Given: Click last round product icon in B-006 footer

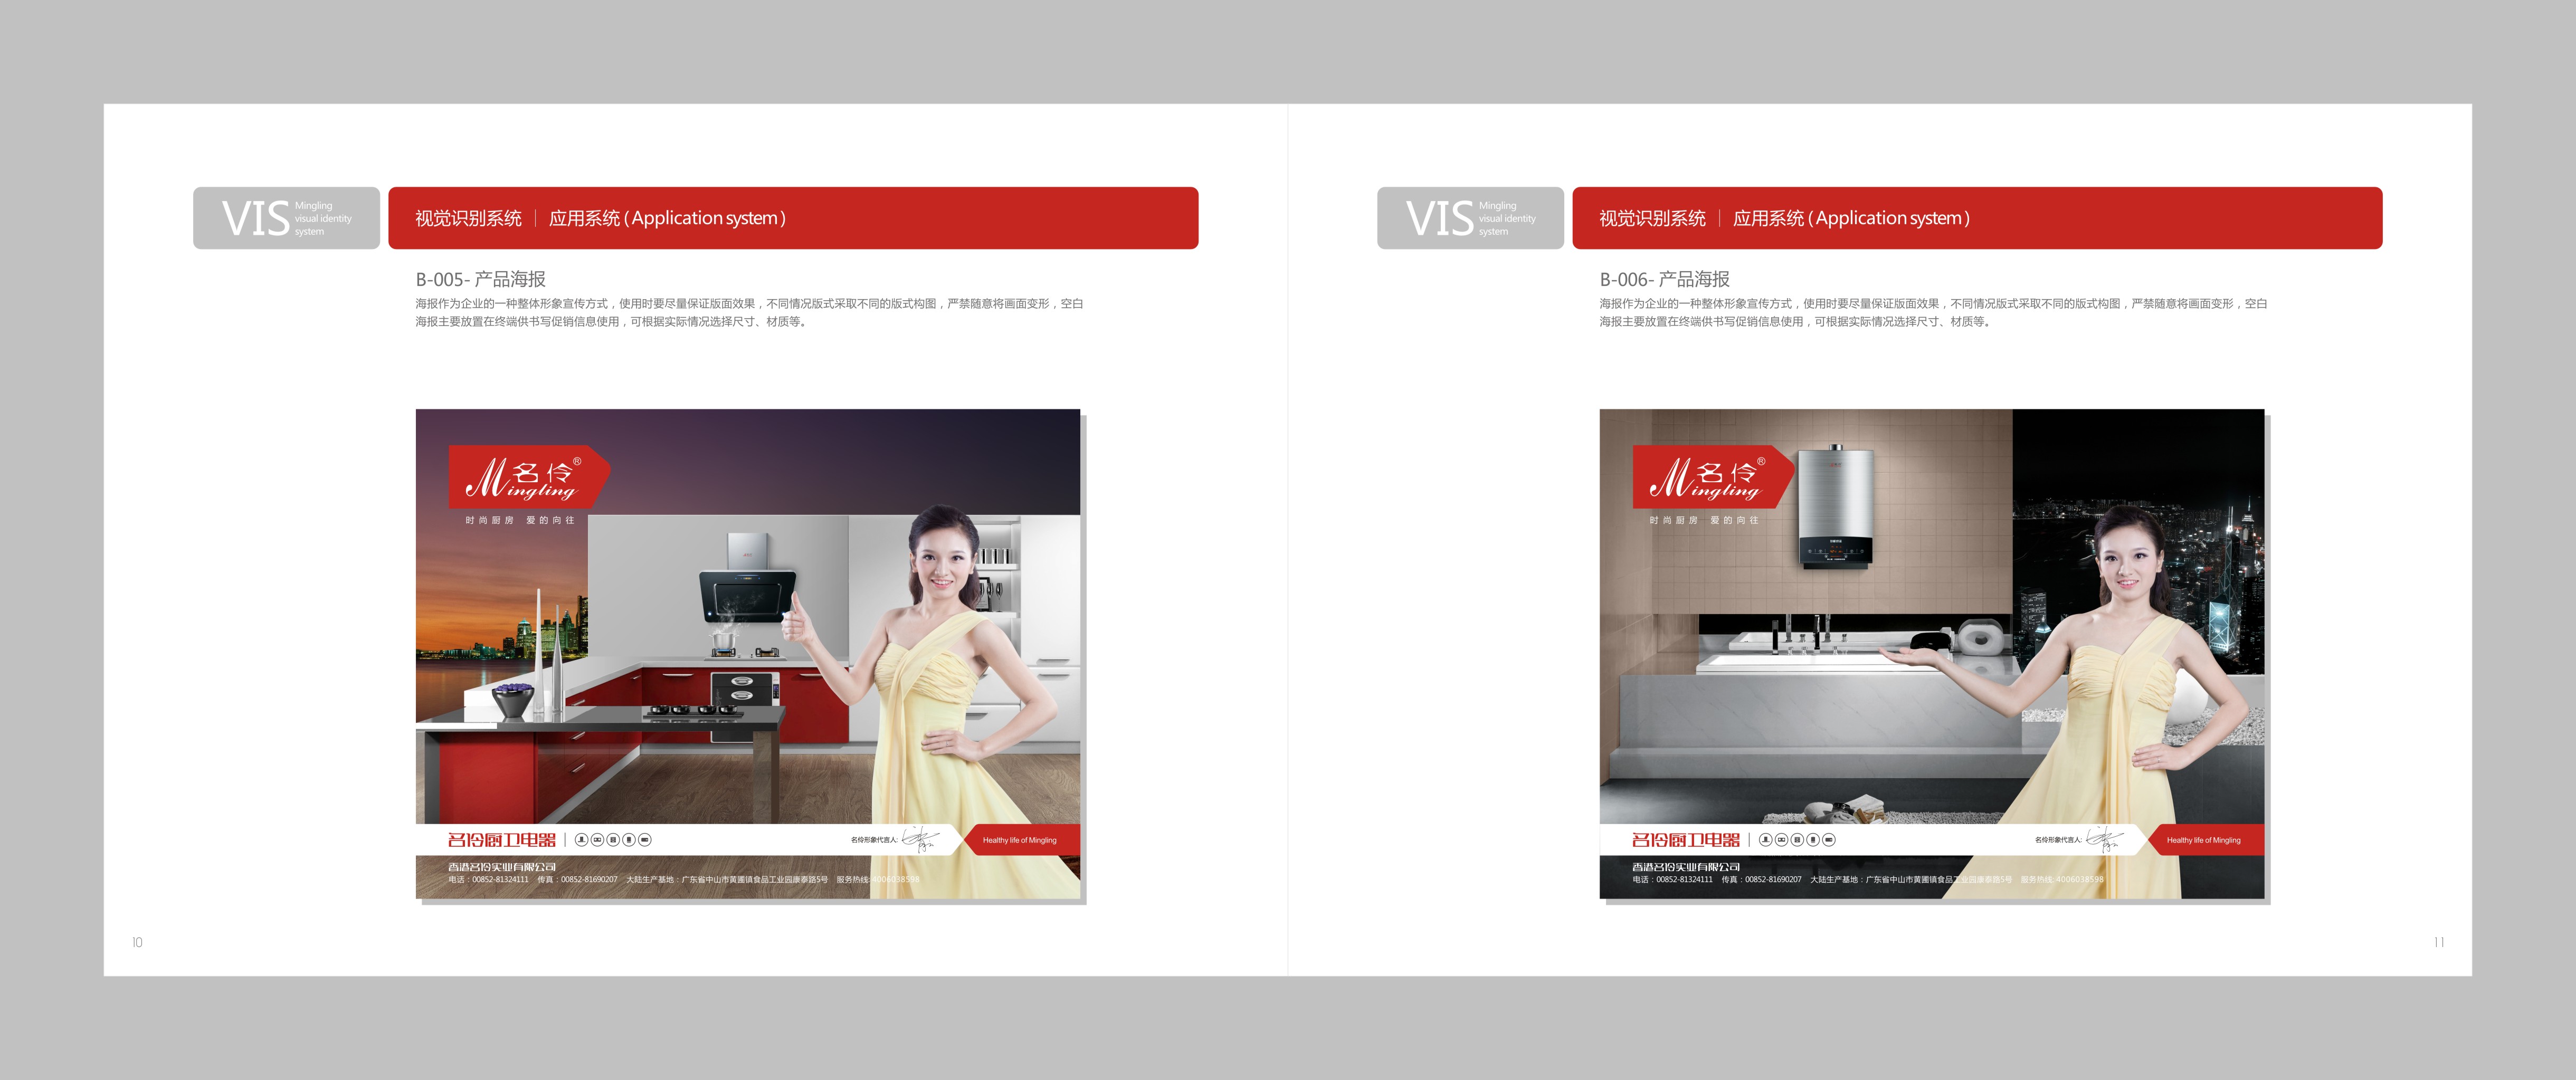Looking at the screenshot, I should point(1829,840).
